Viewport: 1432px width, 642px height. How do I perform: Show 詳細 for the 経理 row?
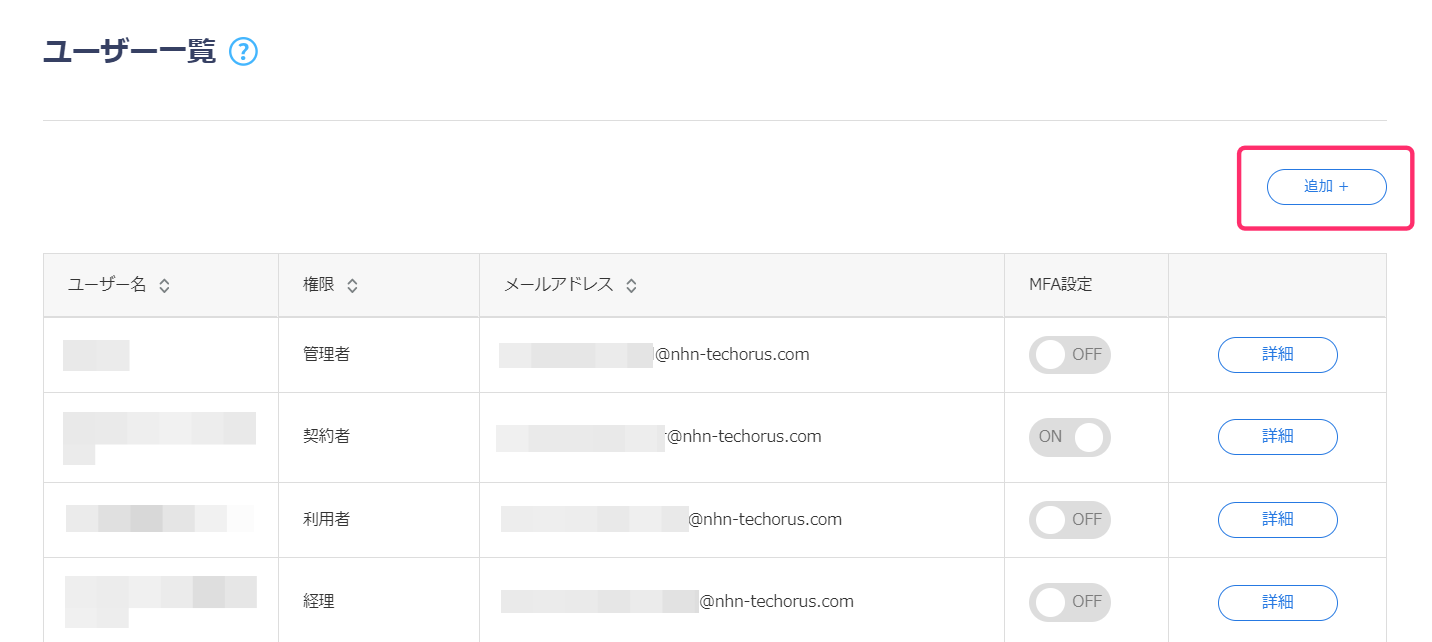tap(1277, 602)
